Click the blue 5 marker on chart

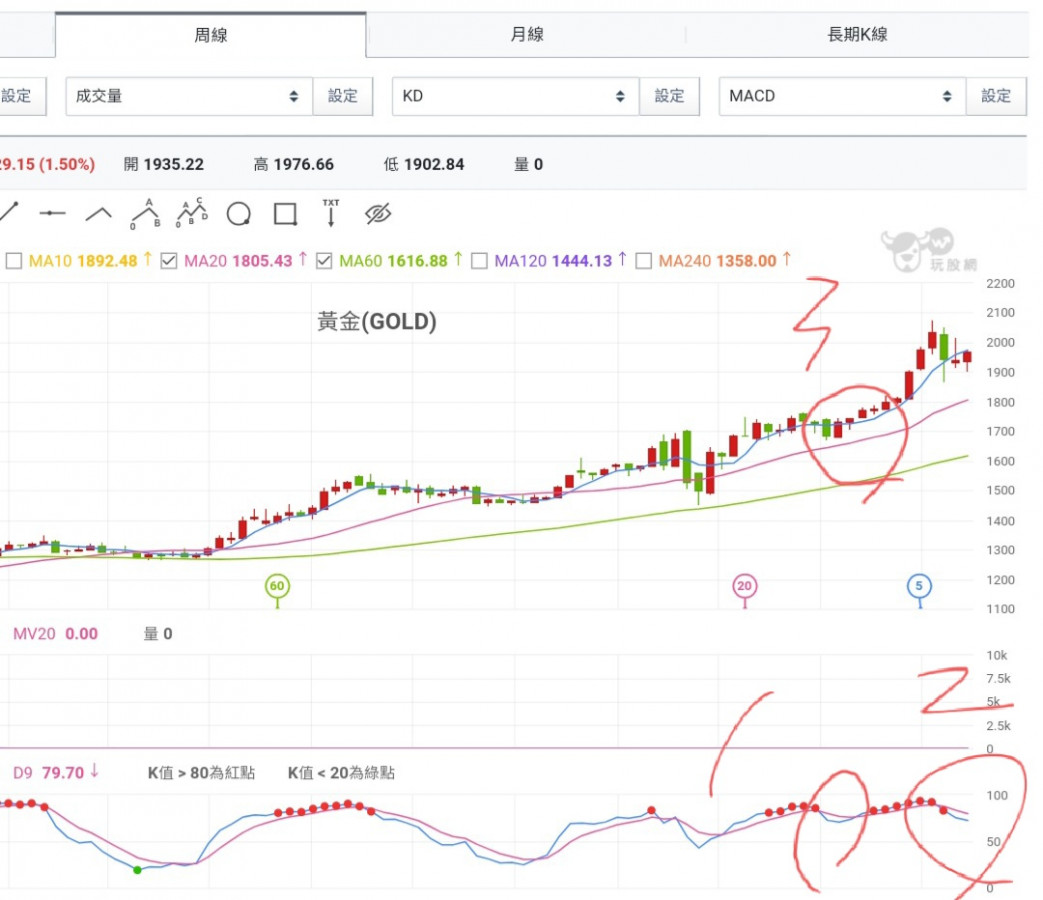tap(919, 586)
